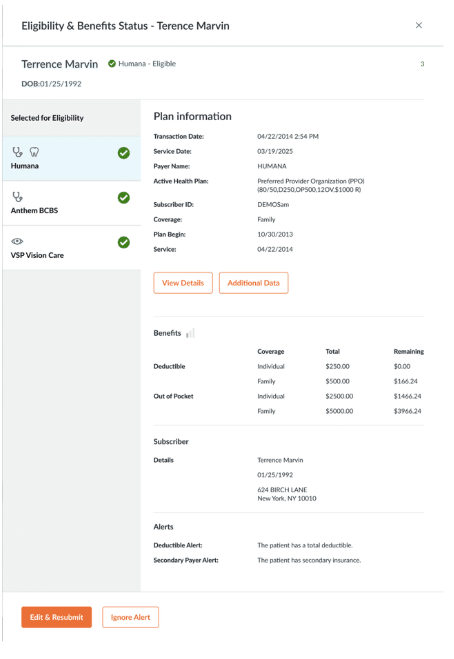Click the stethoscope icon in Humana row
Screen dimensions: 454x659
tap(17, 152)
